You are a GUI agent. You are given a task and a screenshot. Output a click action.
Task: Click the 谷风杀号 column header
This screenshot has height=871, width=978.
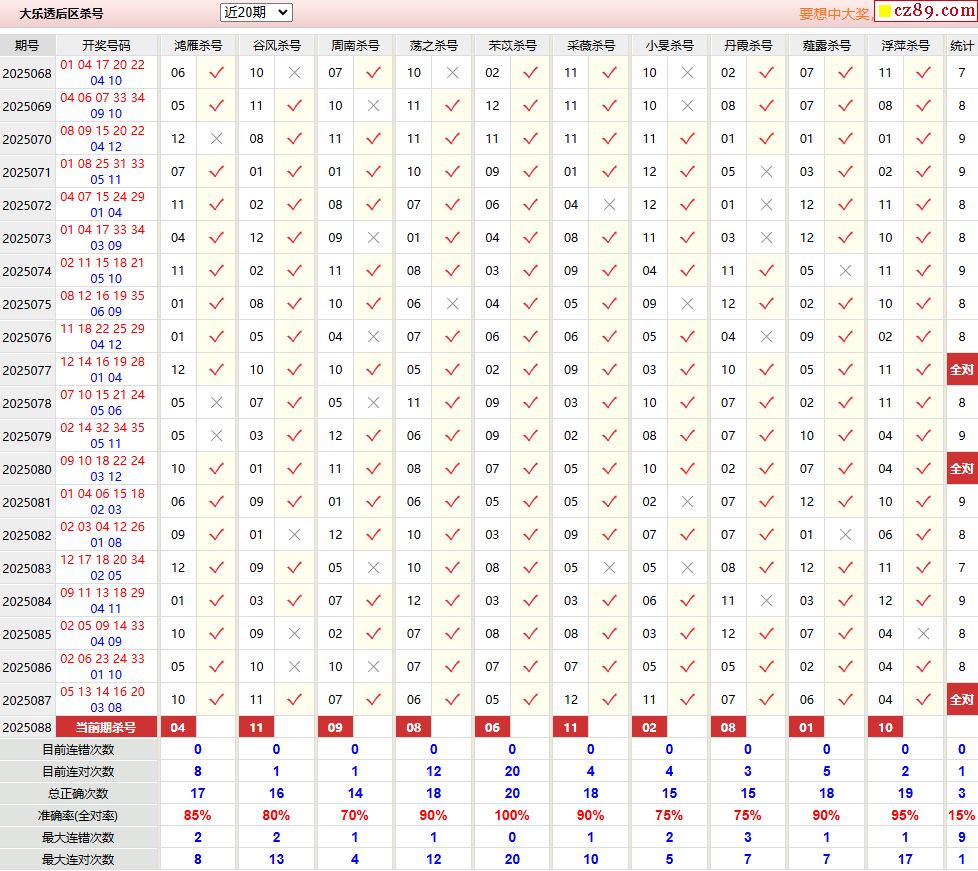pos(276,46)
